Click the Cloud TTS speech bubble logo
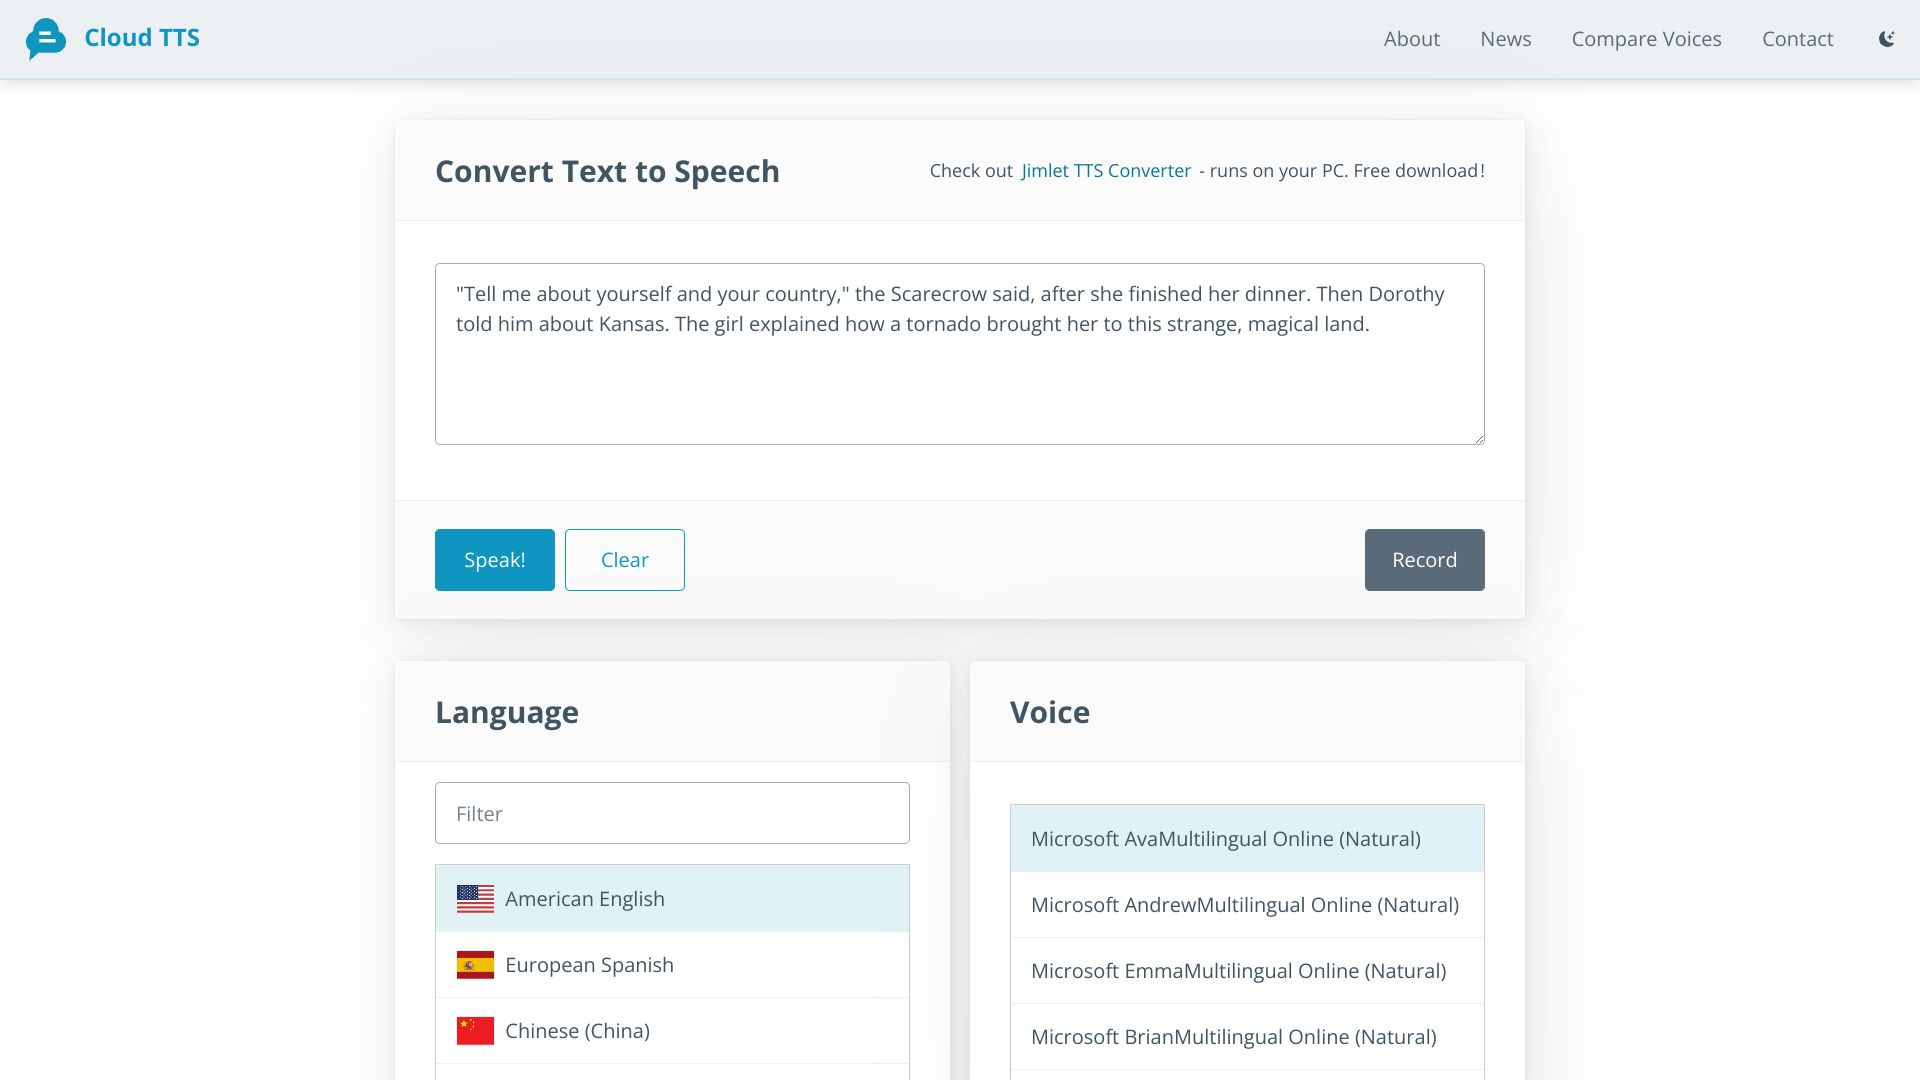The height and width of the screenshot is (1080, 1920). tap(46, 39)
